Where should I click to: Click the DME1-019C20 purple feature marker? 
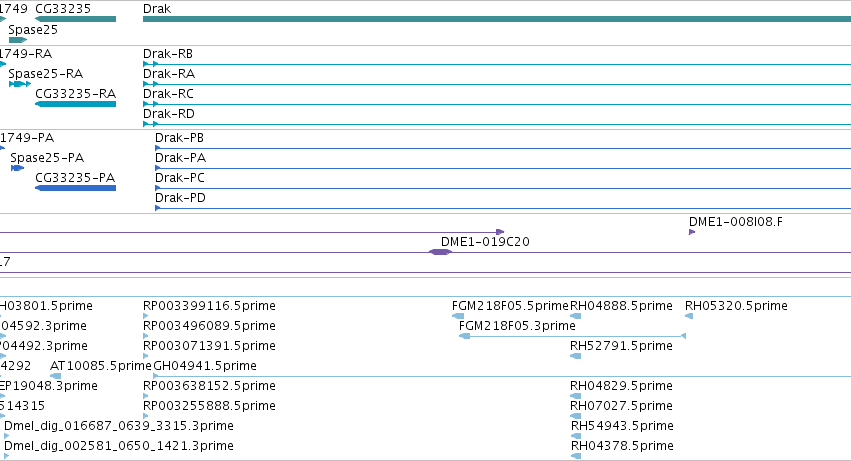pyautogui.click(x=440, y=252)
